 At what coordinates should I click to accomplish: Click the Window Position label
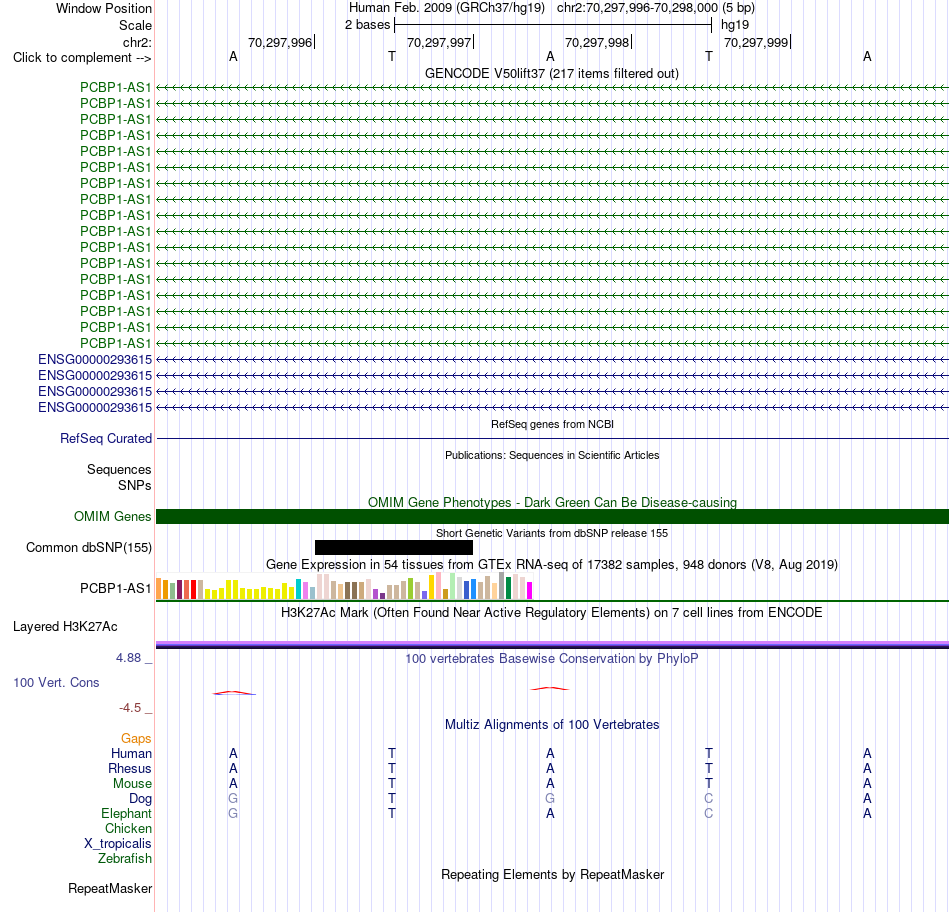[104, 8]
